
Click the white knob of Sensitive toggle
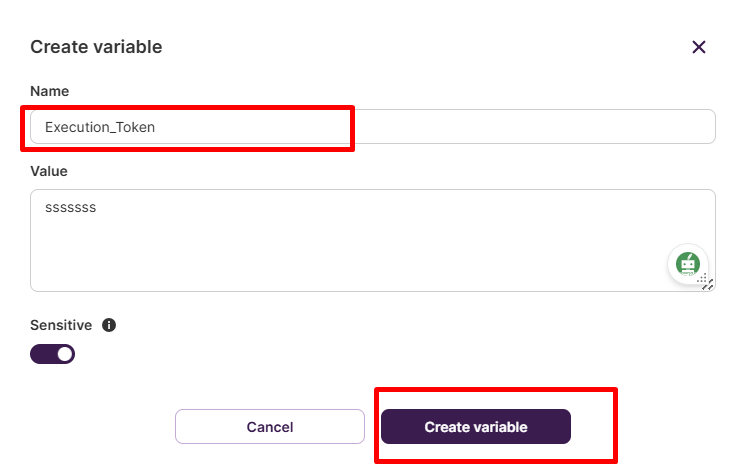point(64,353)
